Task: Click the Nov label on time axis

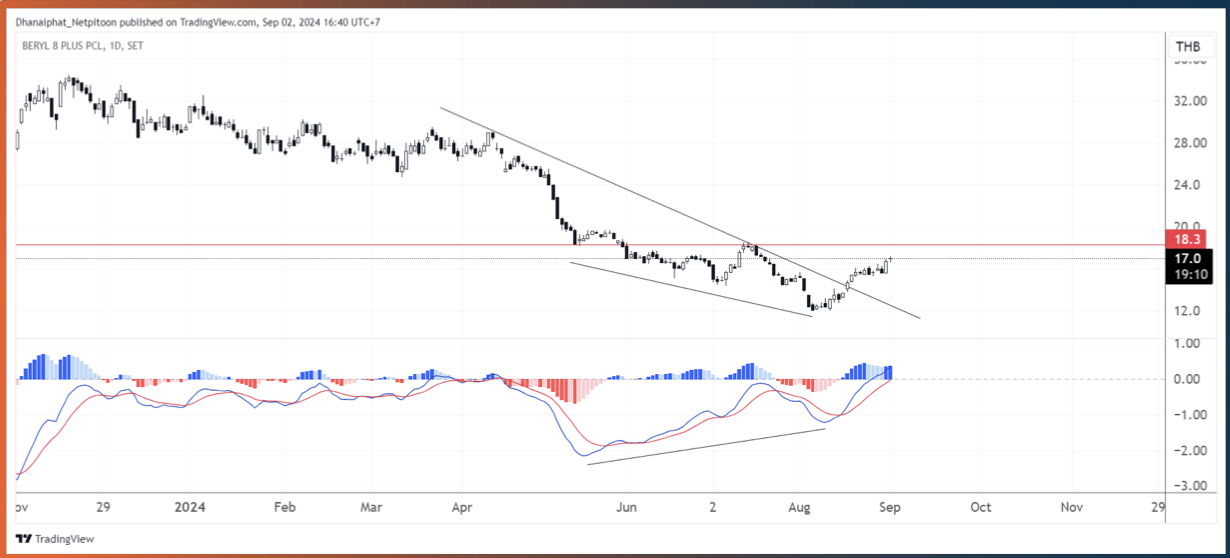Action: point(1071,507)
